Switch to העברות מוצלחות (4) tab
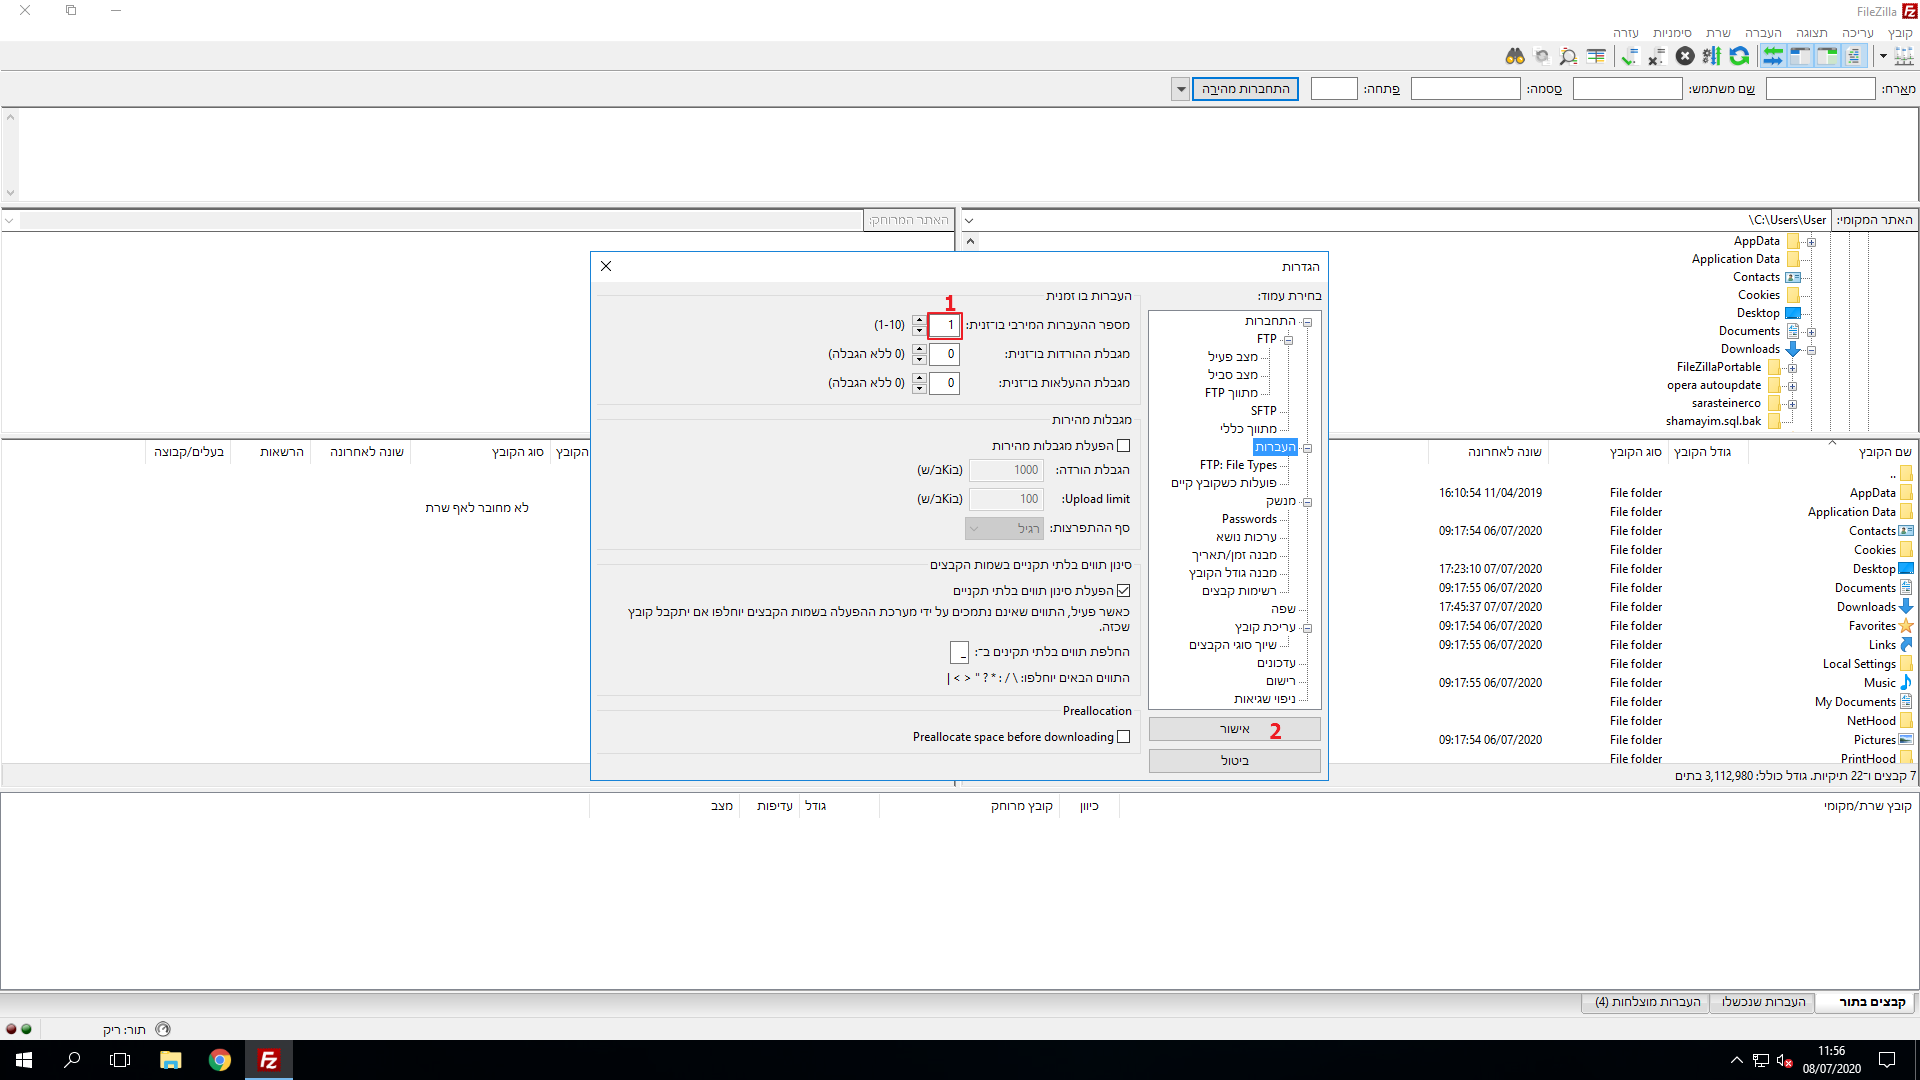 1647,1002
